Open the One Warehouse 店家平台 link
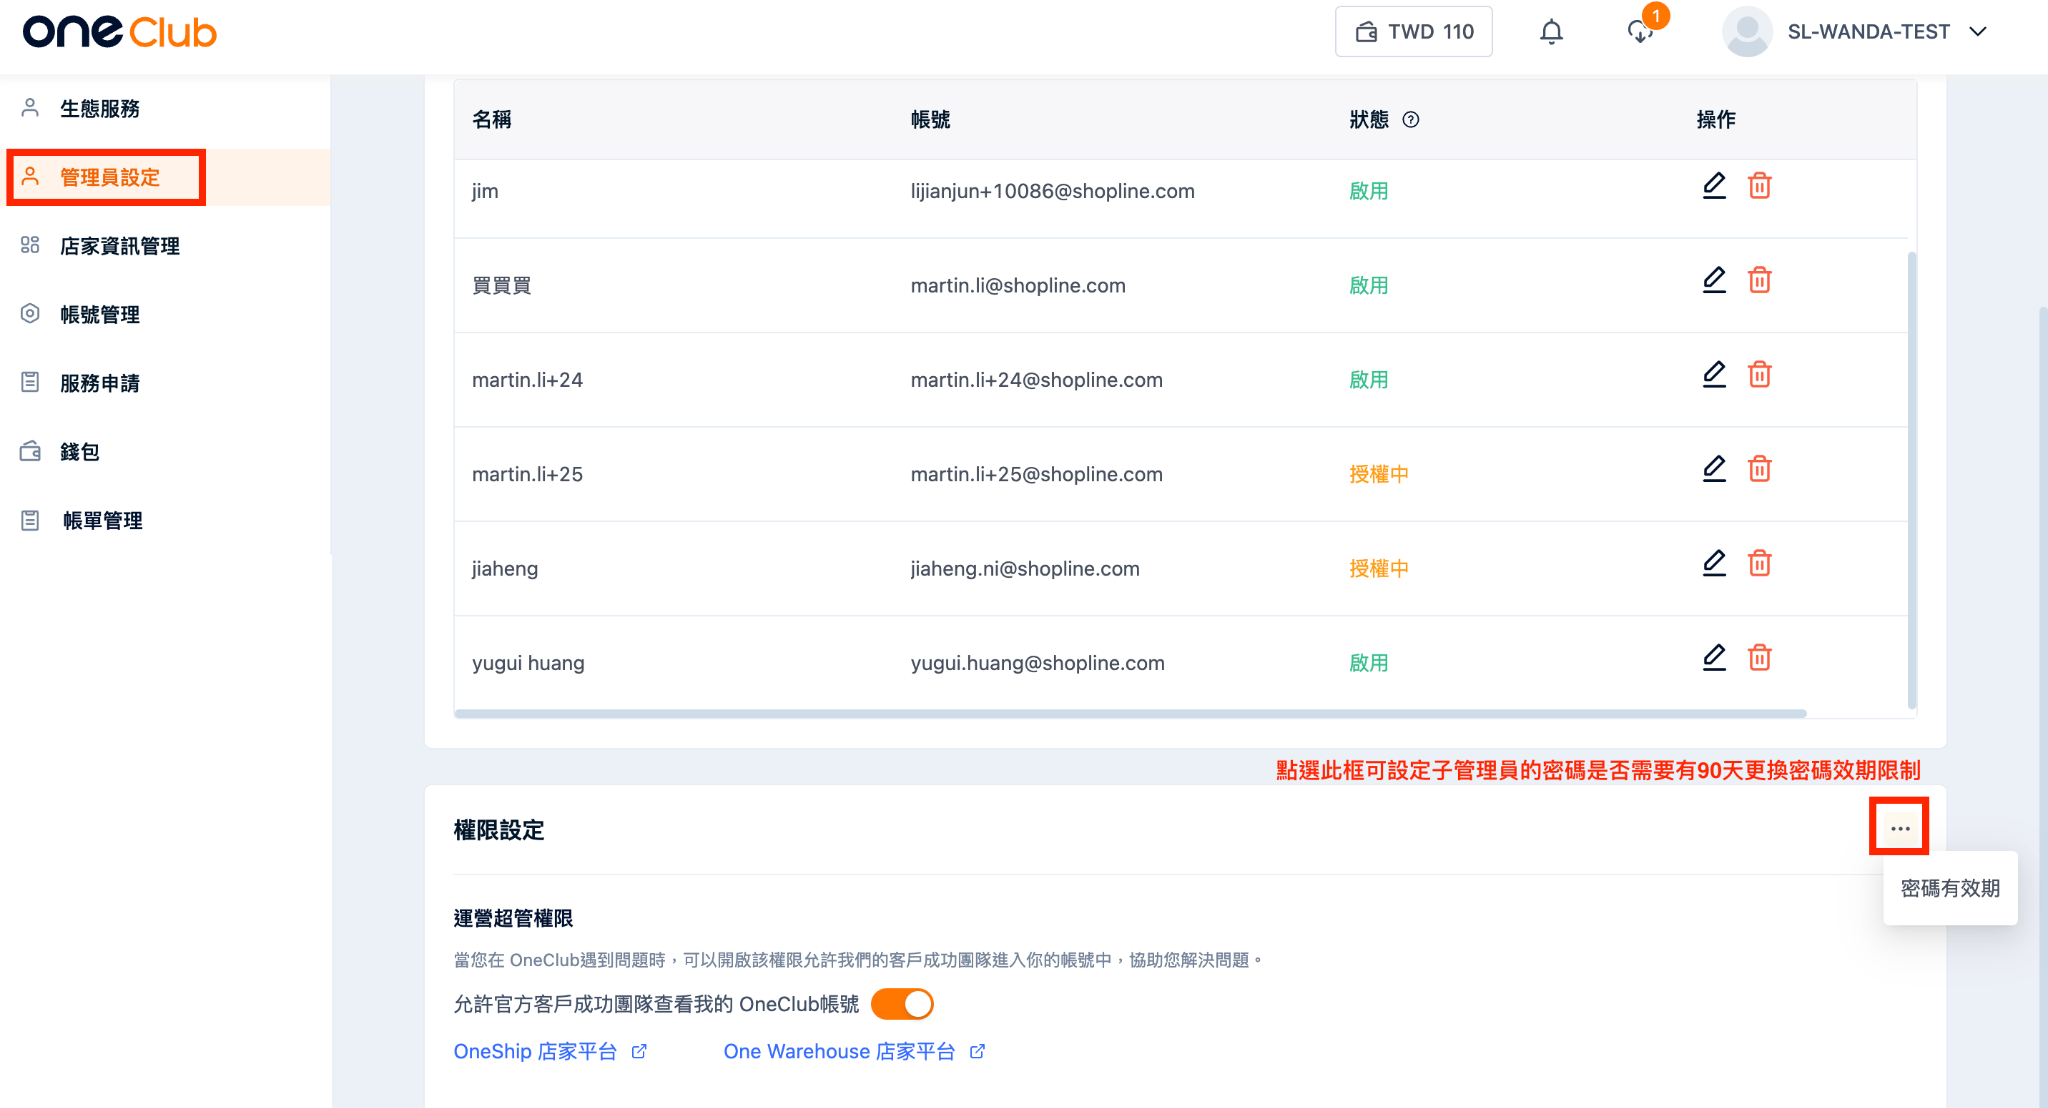Viewport: 2048px width, 1108px height. coord(855,1051)
